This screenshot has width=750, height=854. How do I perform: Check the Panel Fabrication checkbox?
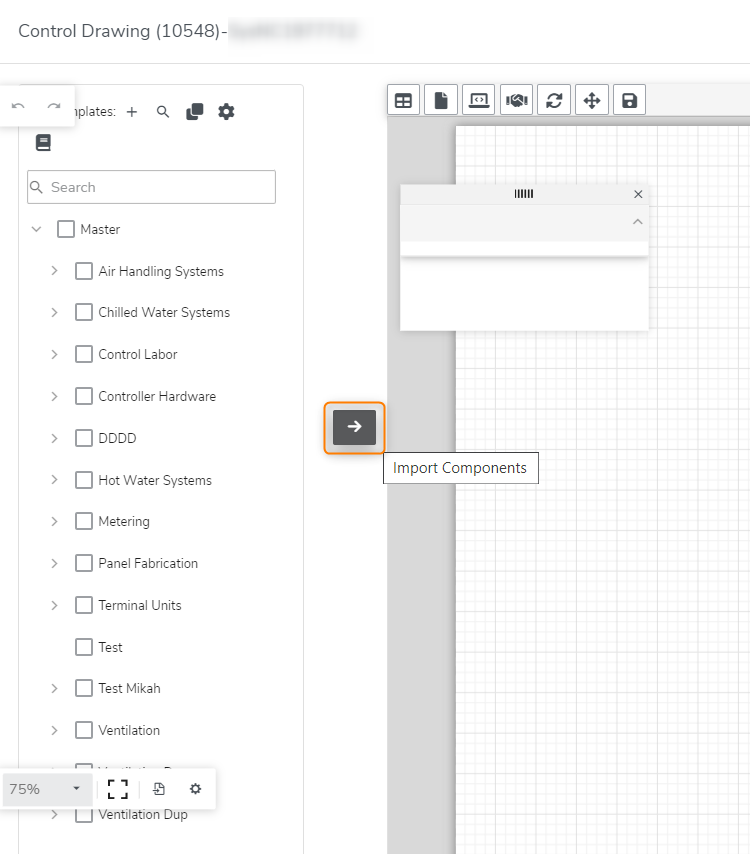pos(84,563)
